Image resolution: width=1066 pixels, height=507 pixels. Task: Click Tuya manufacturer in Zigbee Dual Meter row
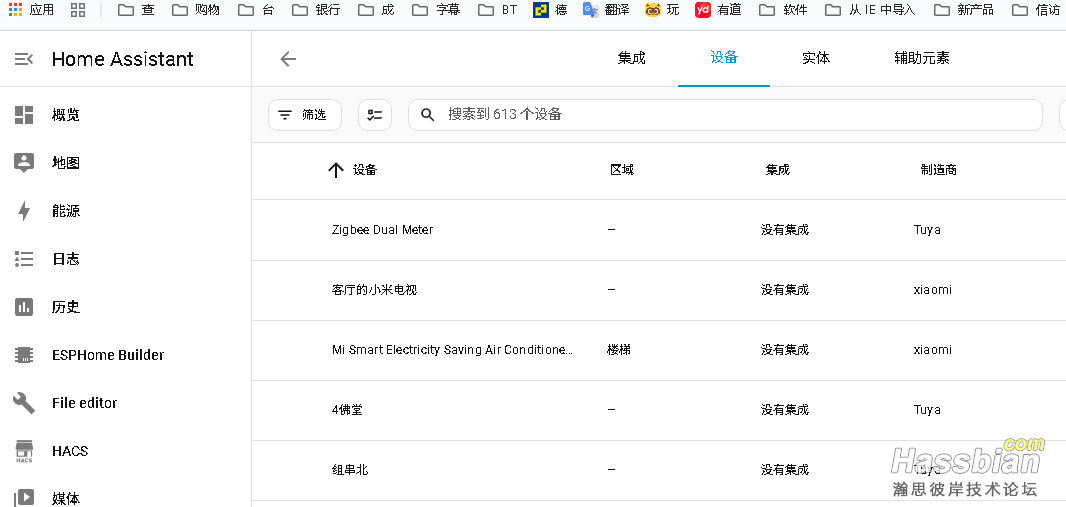point(927,230)
